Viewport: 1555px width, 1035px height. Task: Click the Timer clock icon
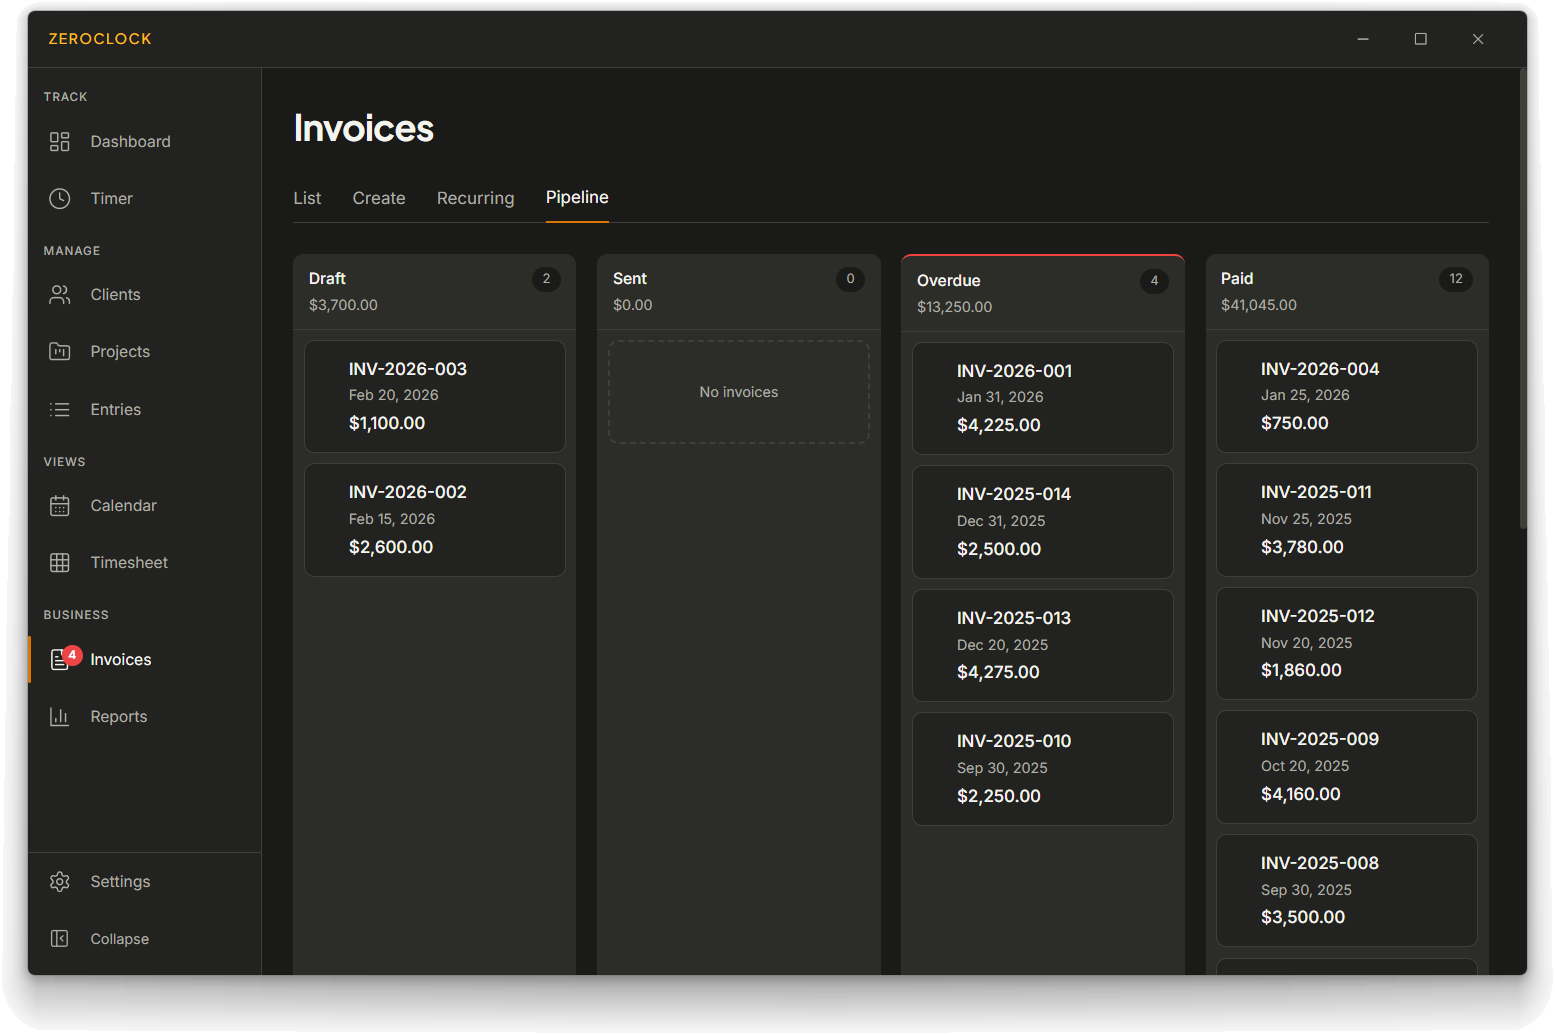60,199
